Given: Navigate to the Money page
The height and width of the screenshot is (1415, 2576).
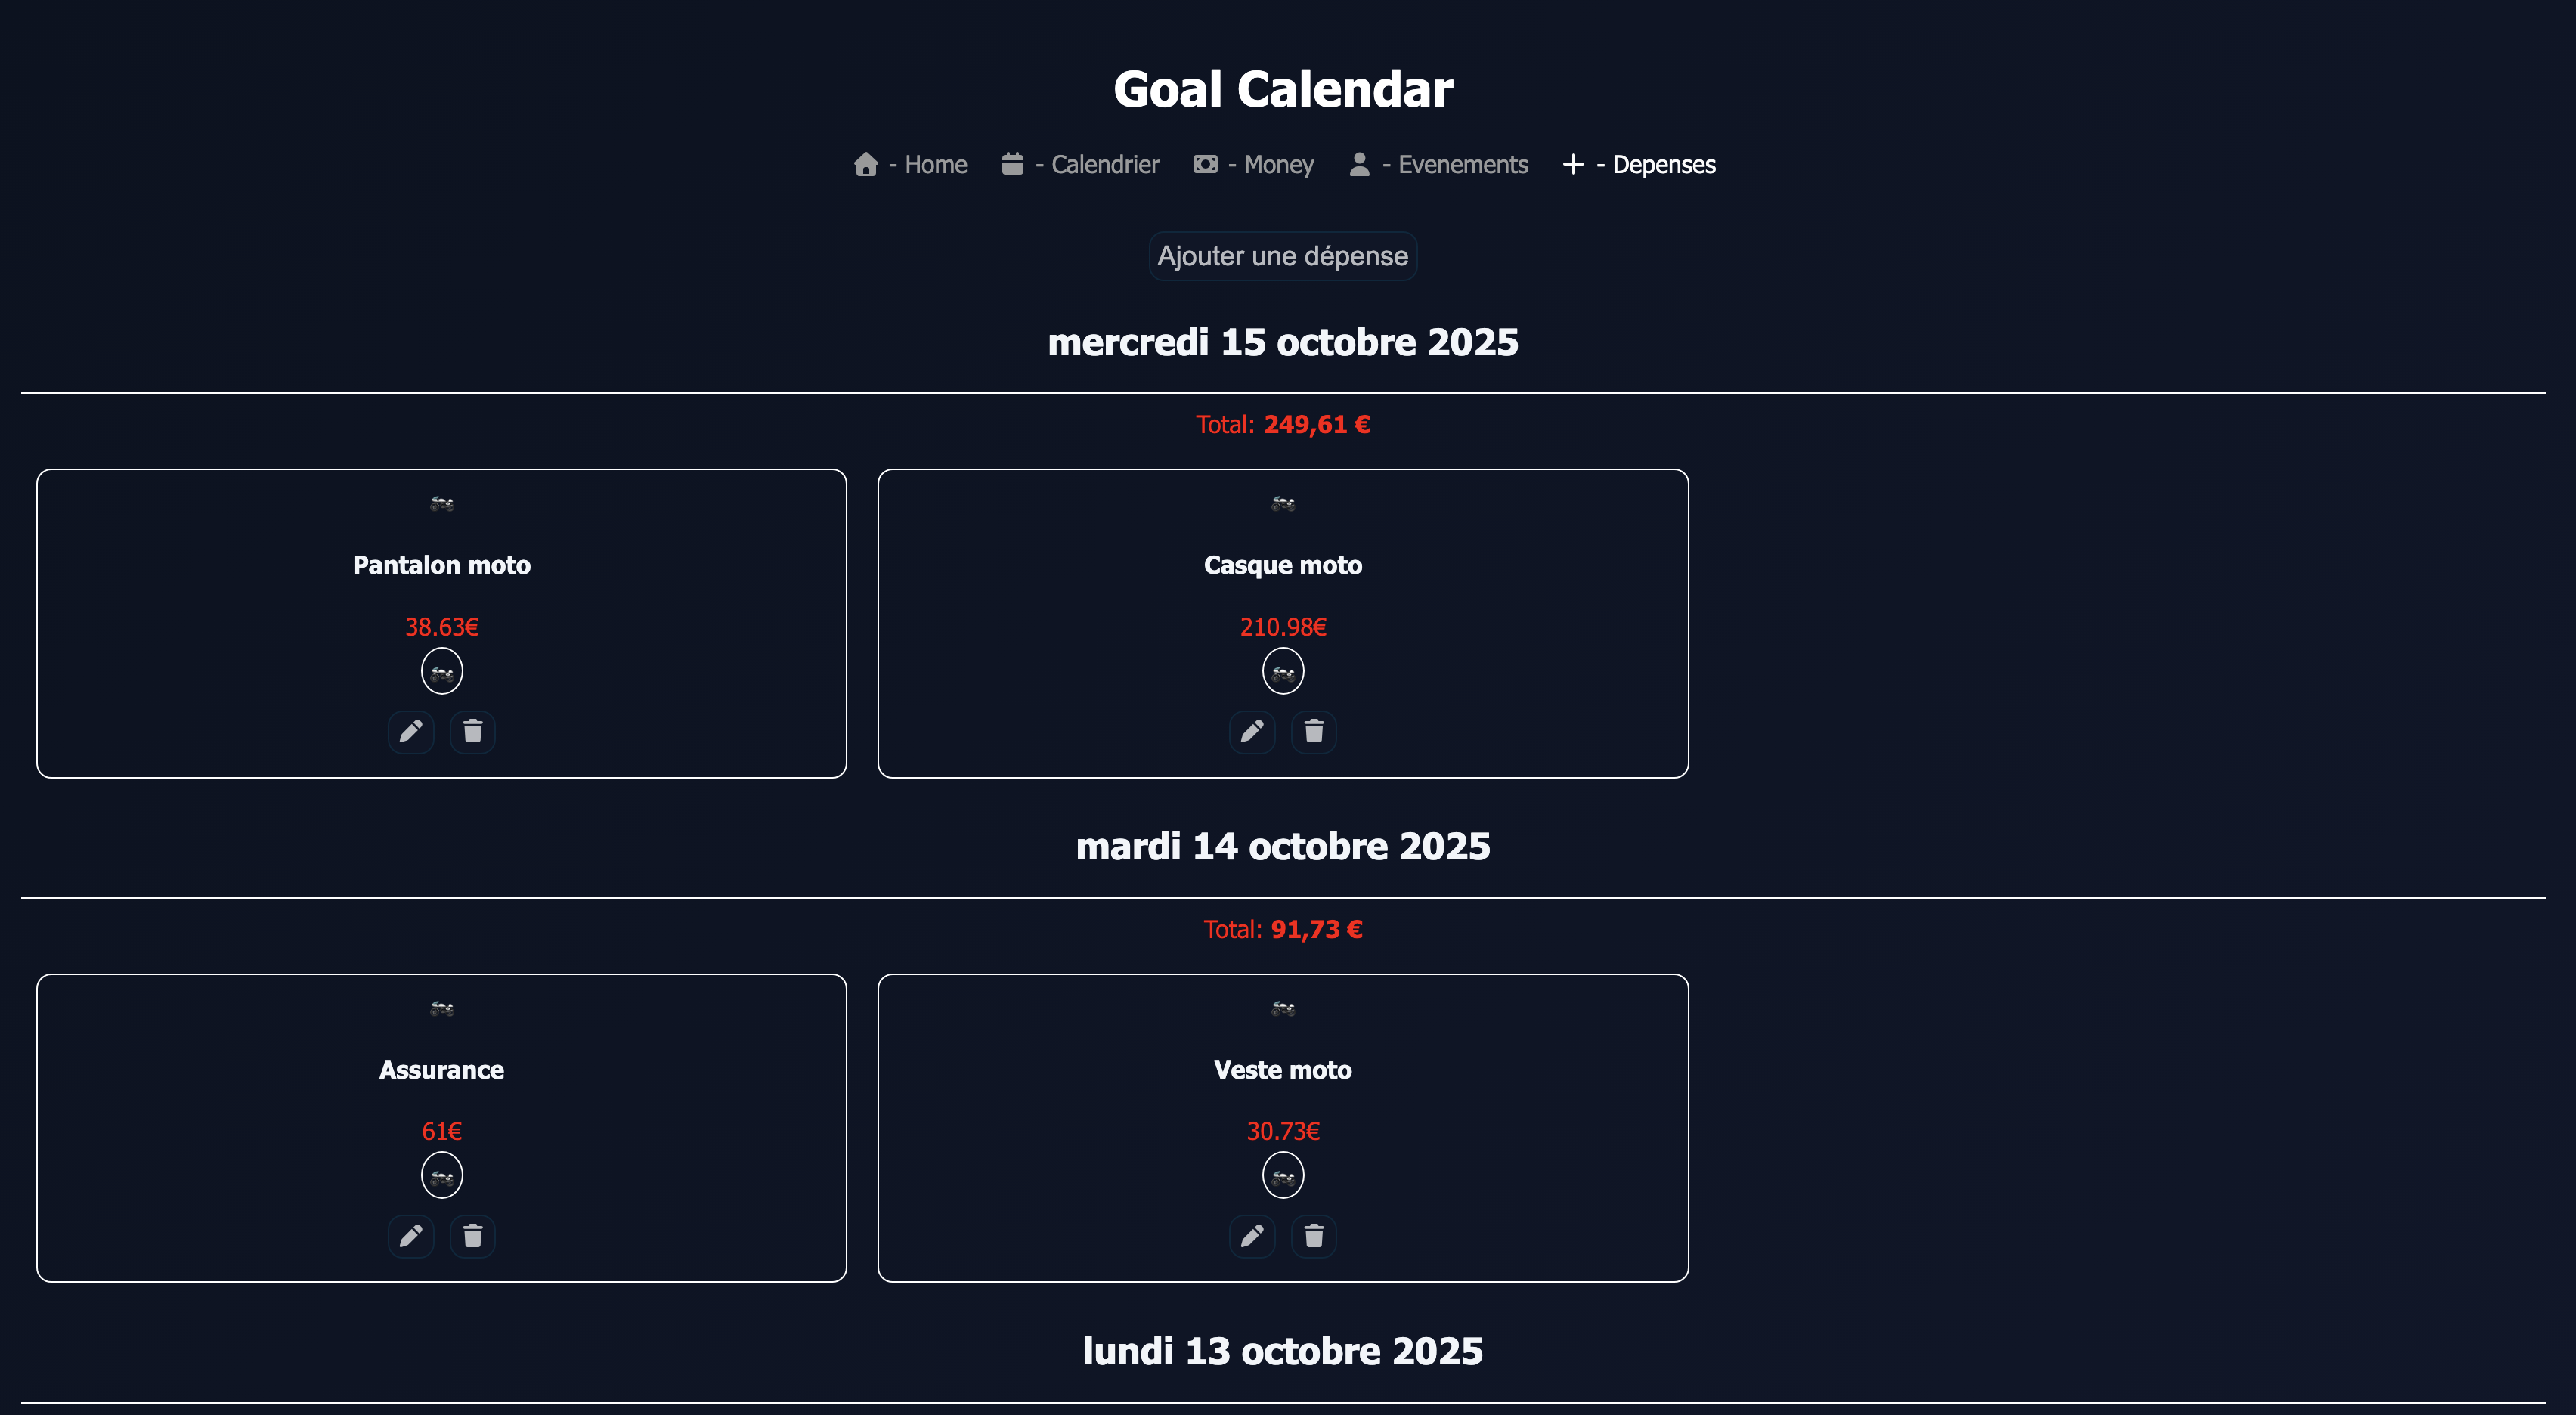Looking at the screenshot, I should 1254,164.
